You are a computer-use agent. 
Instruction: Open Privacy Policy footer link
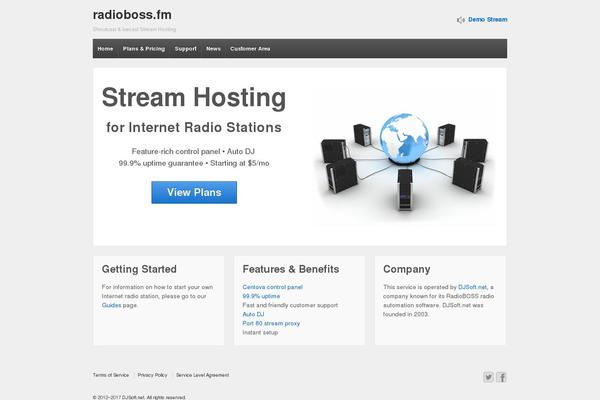[x=152, y=375]
